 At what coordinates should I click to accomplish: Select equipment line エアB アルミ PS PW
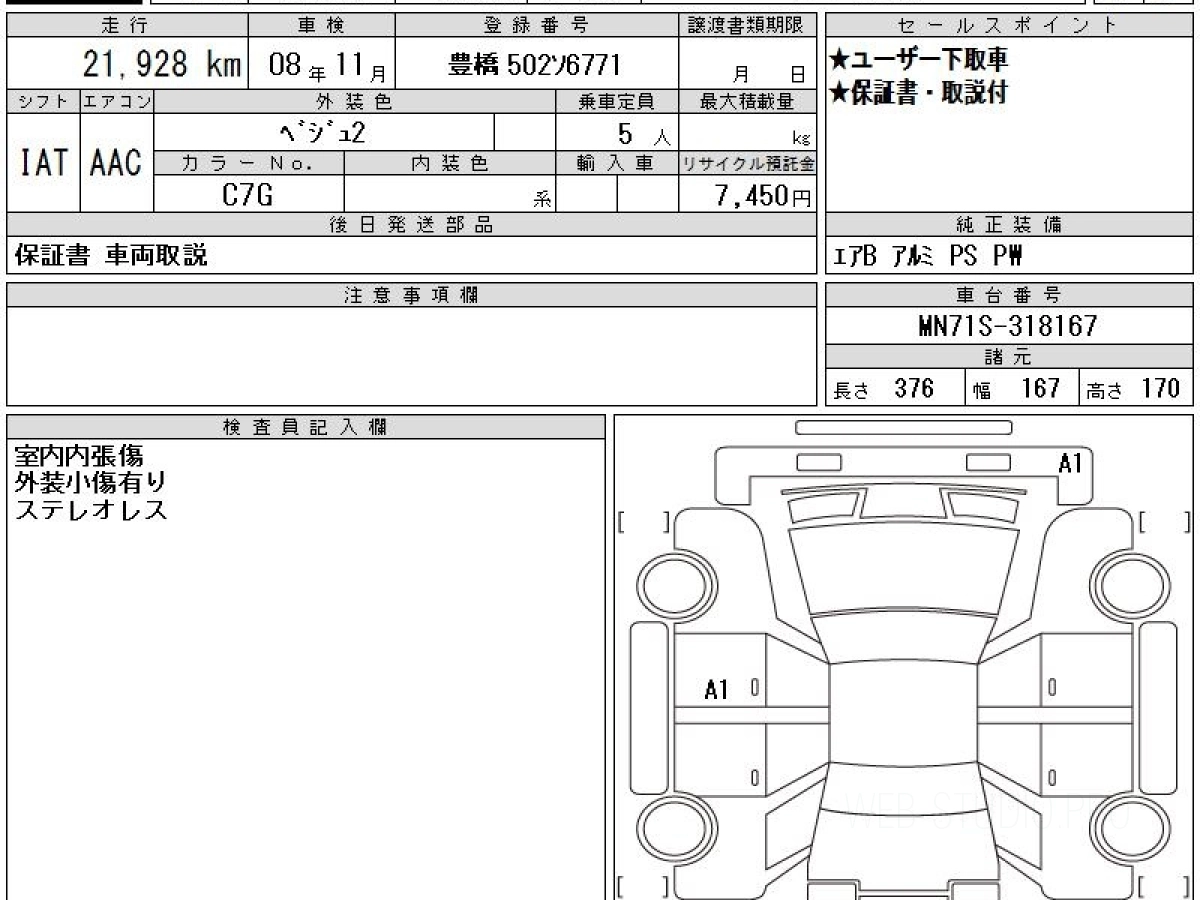tap(928, 257)
